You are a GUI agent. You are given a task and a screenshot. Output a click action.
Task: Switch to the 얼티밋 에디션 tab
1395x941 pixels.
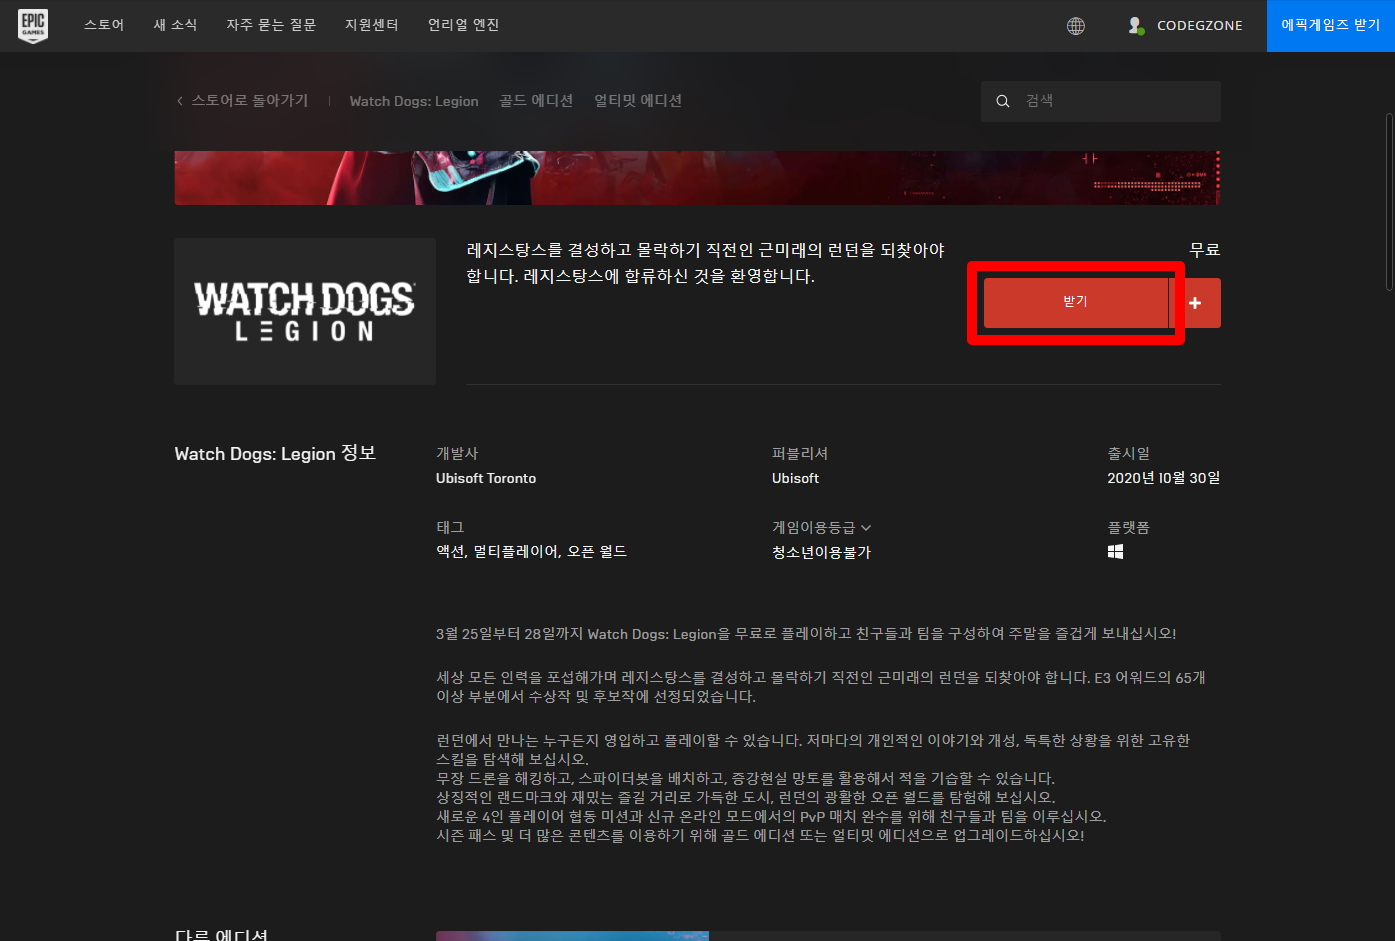click(638, 101)
